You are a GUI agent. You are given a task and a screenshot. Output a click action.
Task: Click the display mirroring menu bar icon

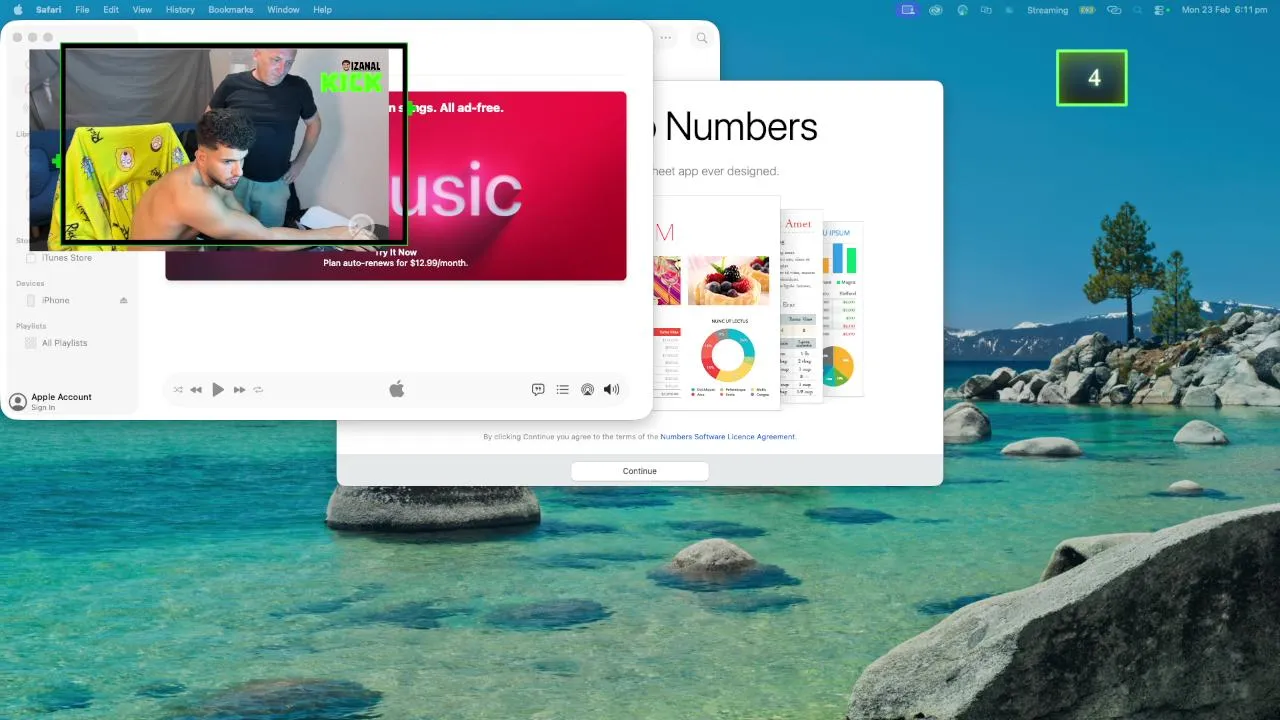tap(986, 9)
